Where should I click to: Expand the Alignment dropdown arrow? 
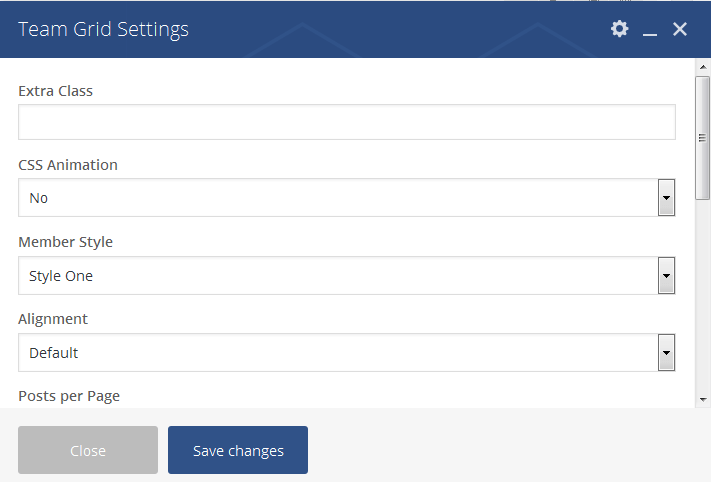tap(666, 353)
